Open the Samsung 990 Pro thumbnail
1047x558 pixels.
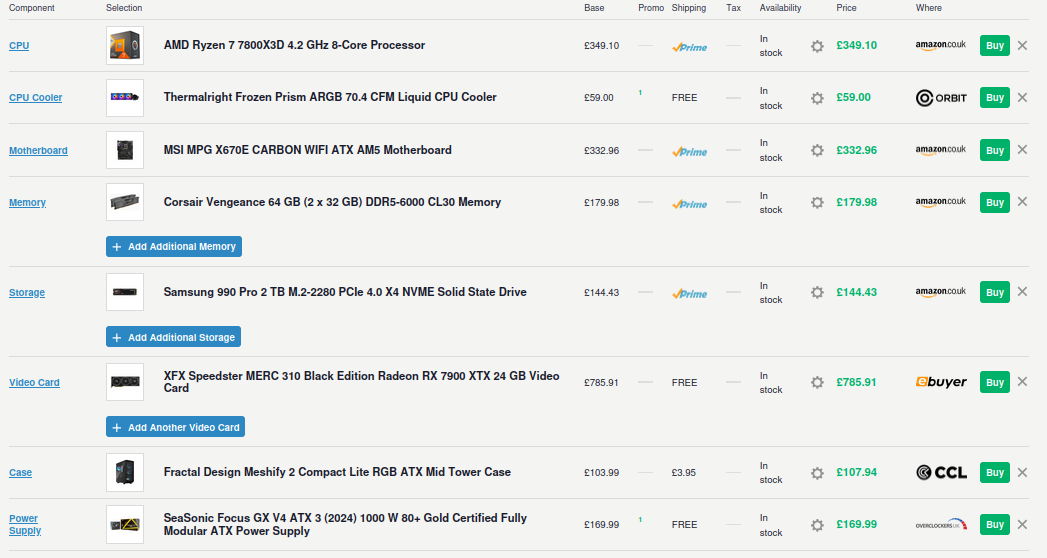[125, 292]
